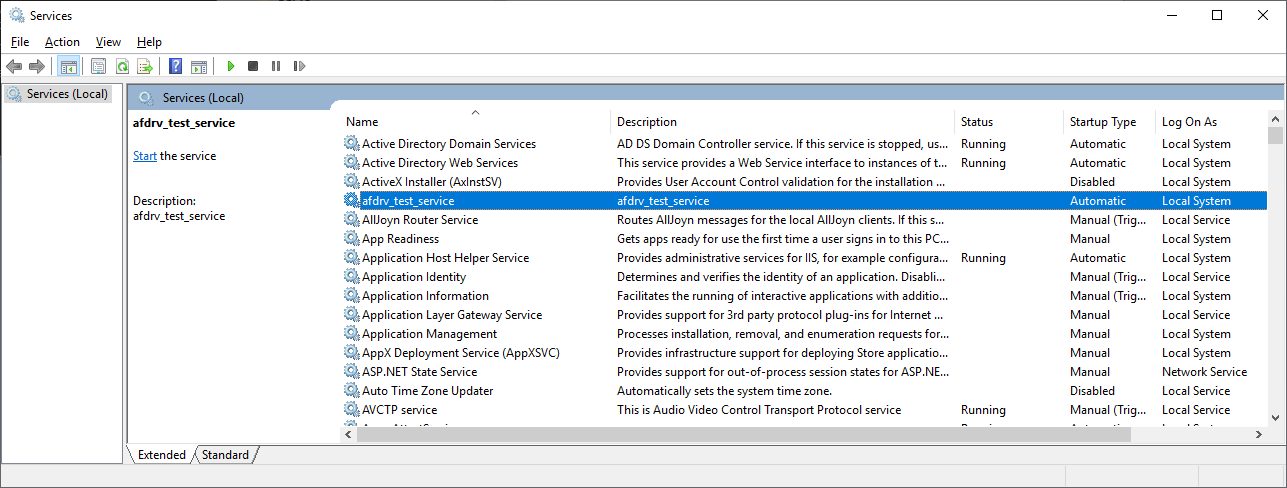The width and height of the screenshot is (1287, 488).
Task: Select Application Layer Gateway Service
Action: coord(452,315)
